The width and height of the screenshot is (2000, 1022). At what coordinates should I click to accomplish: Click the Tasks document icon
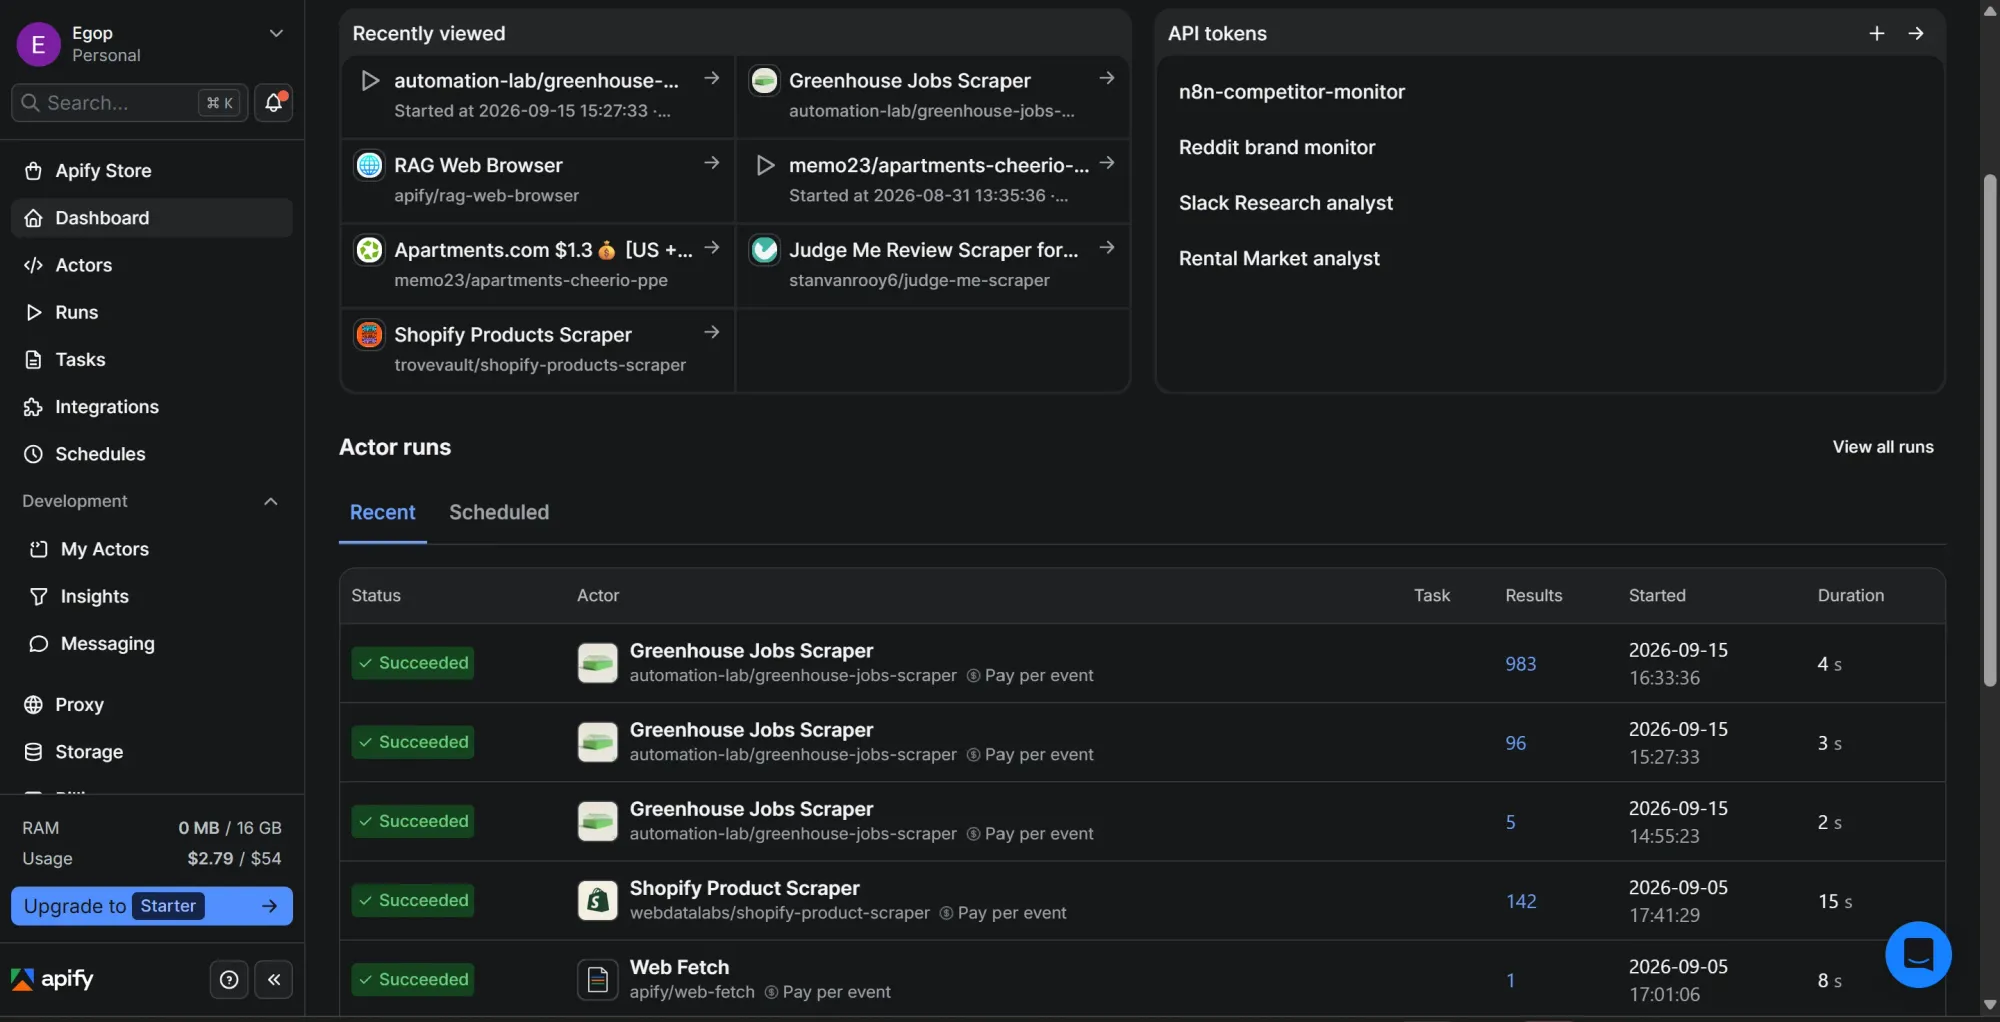[x=33, y=359]
